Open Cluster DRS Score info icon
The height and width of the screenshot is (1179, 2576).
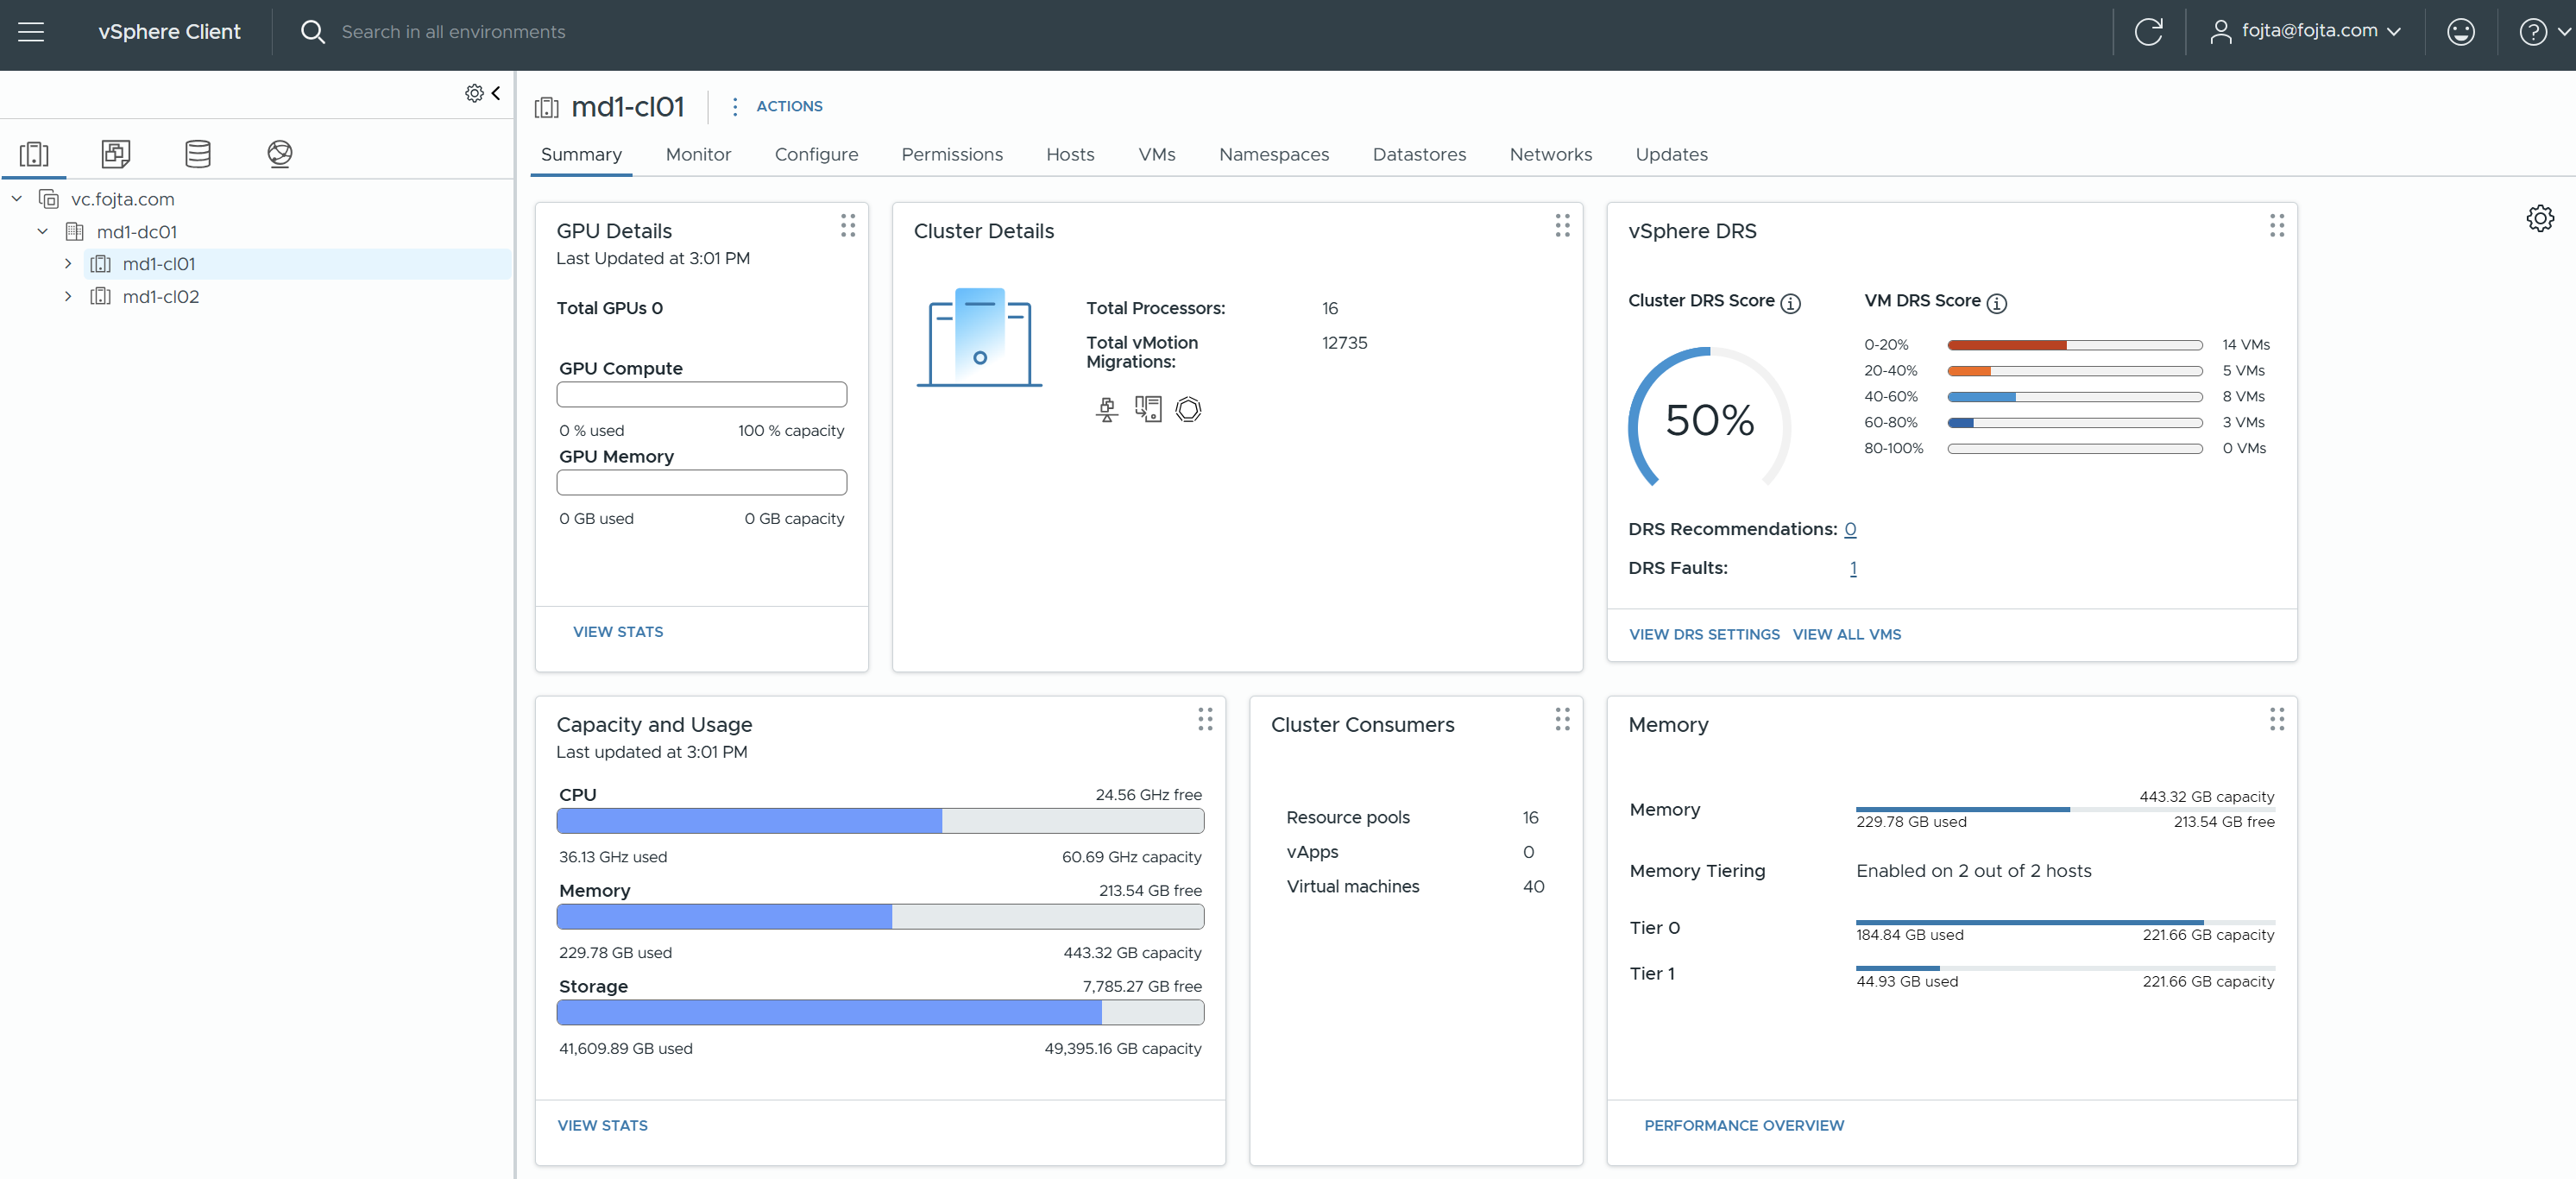(1791, 303)
